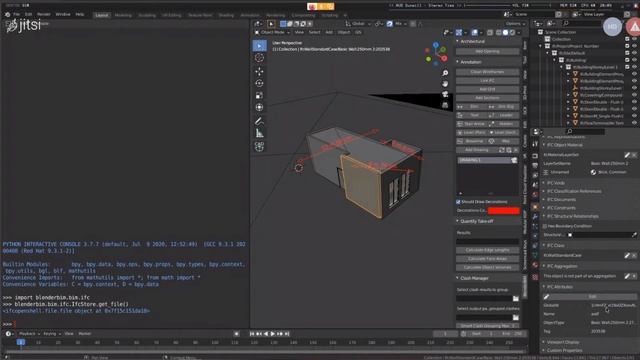
Task: Toggle Has Boundary Condition checkbox
Action: coord(545,226)
